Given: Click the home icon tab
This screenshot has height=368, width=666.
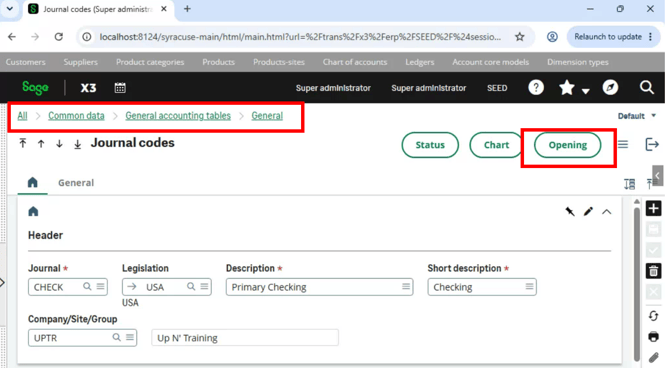Looking at the screenshot, I should [33, 182].
